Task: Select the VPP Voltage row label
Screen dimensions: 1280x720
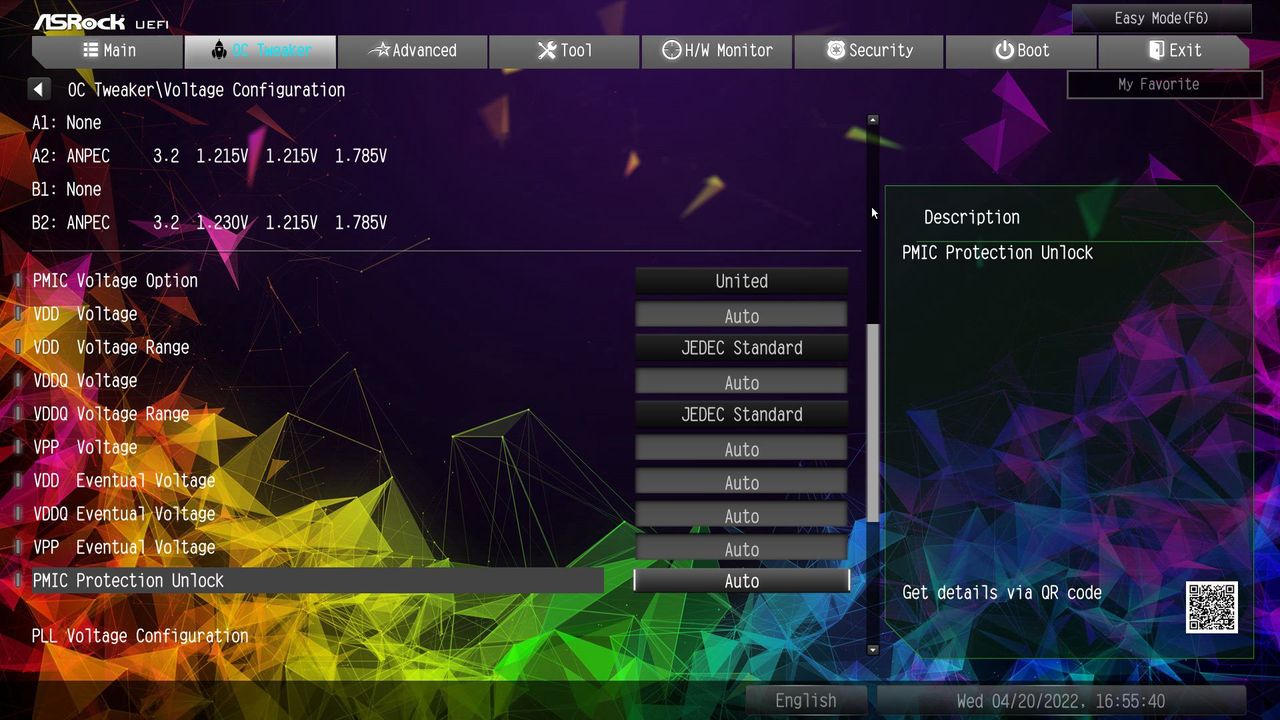Action: pos(85,447)
